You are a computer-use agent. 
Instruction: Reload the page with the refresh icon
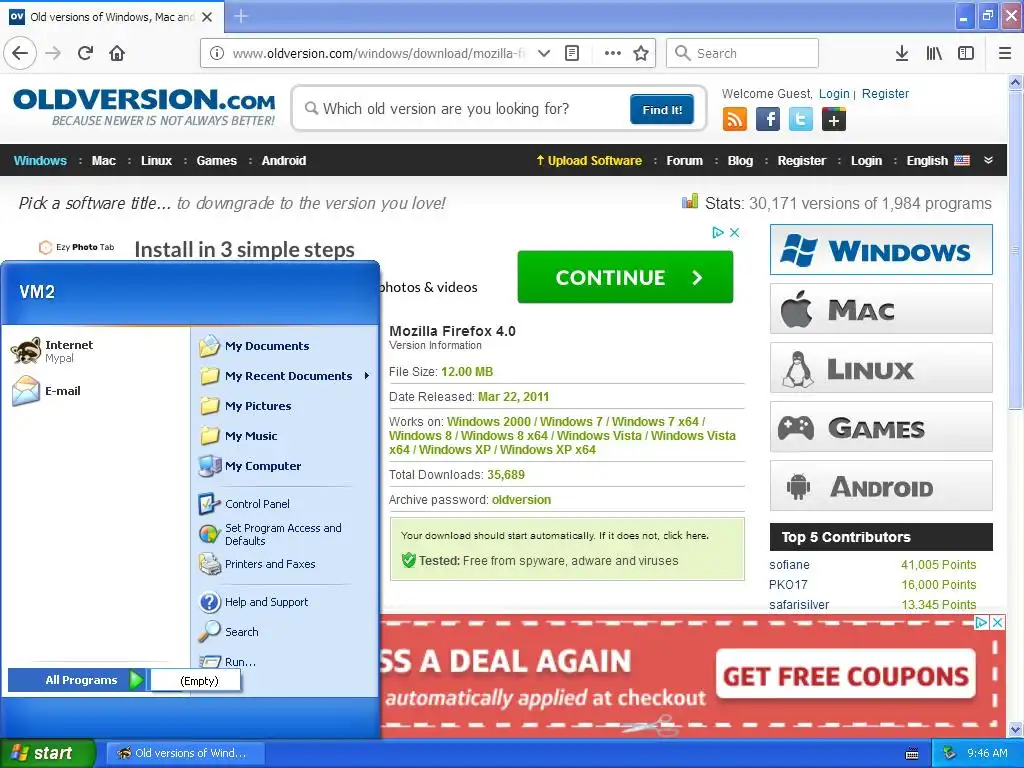point(85,53)
